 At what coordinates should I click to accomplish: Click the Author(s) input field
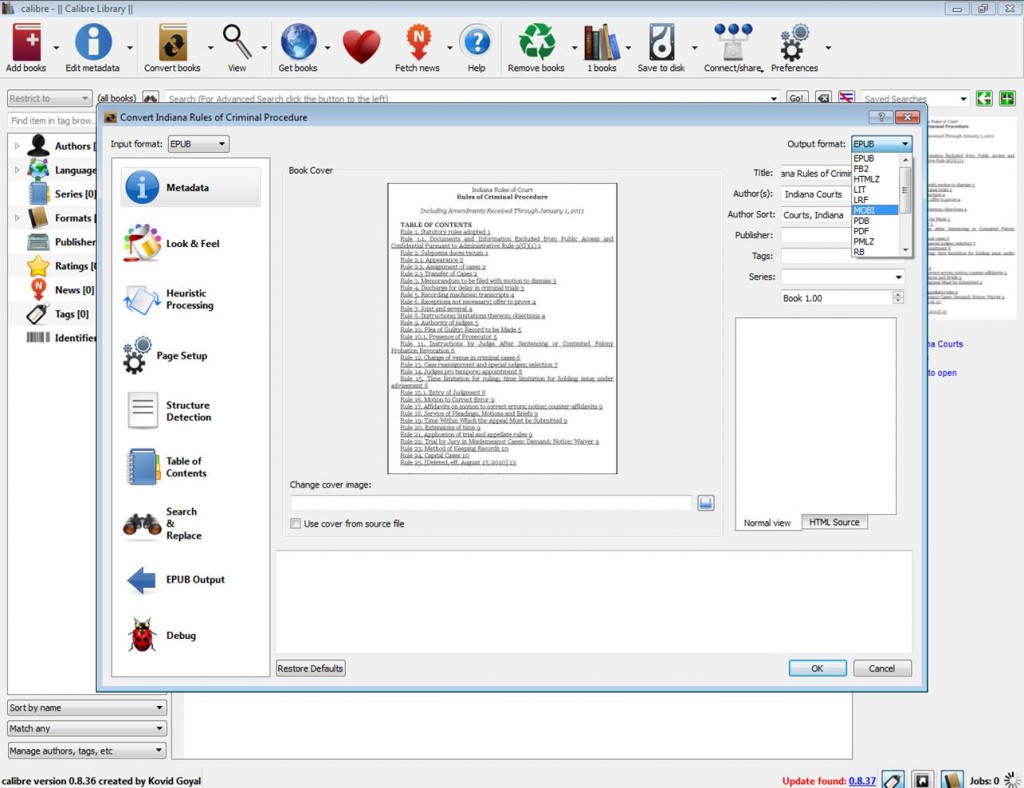click(x=816, y=195)
